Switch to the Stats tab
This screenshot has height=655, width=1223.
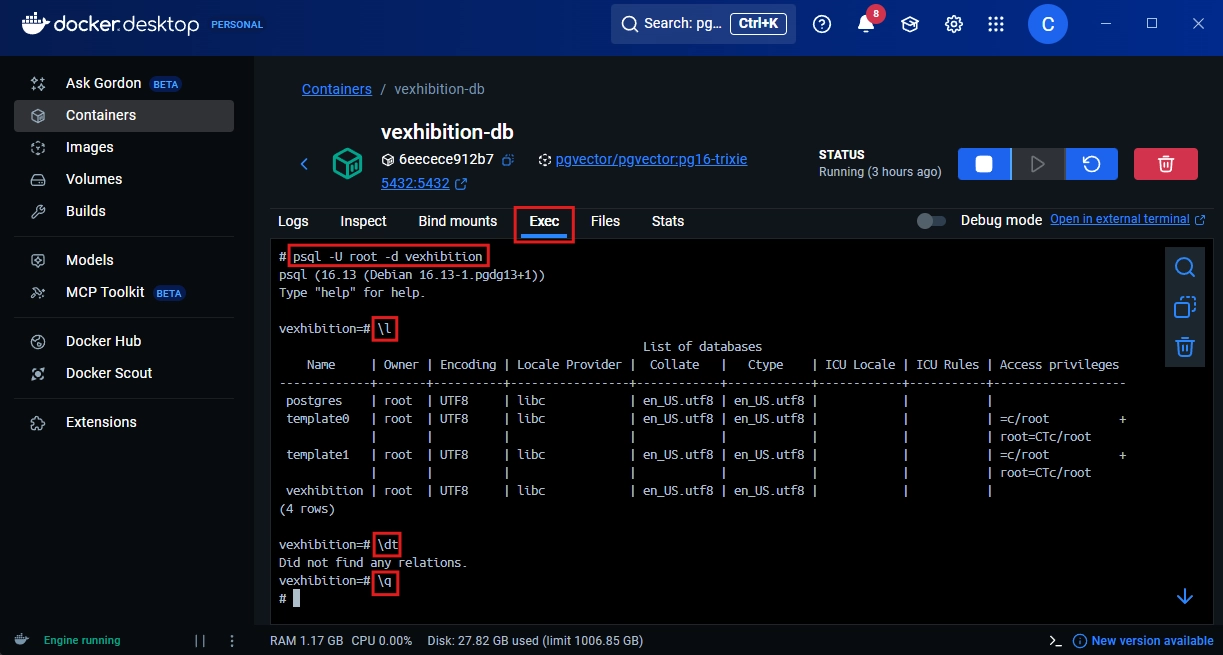[668, 221]
